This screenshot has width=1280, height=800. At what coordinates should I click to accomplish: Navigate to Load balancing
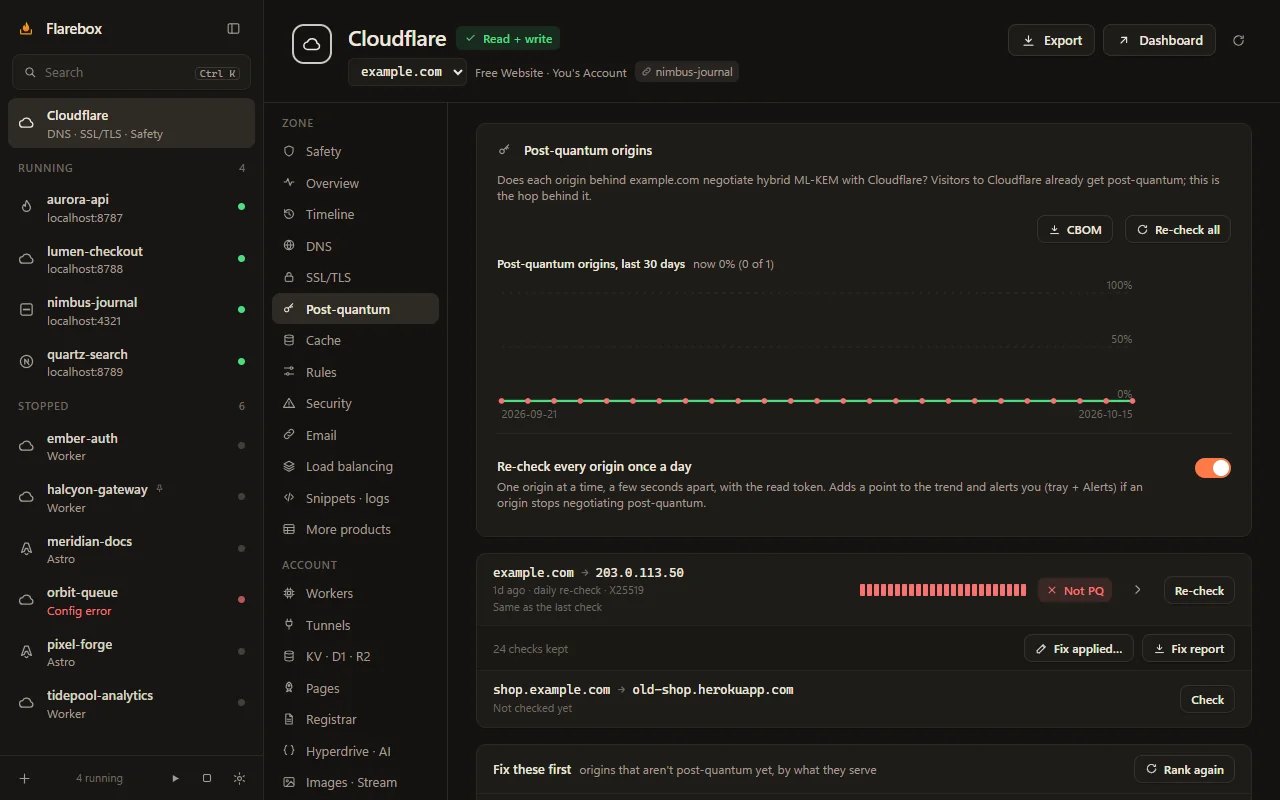(x=355, y=466)
